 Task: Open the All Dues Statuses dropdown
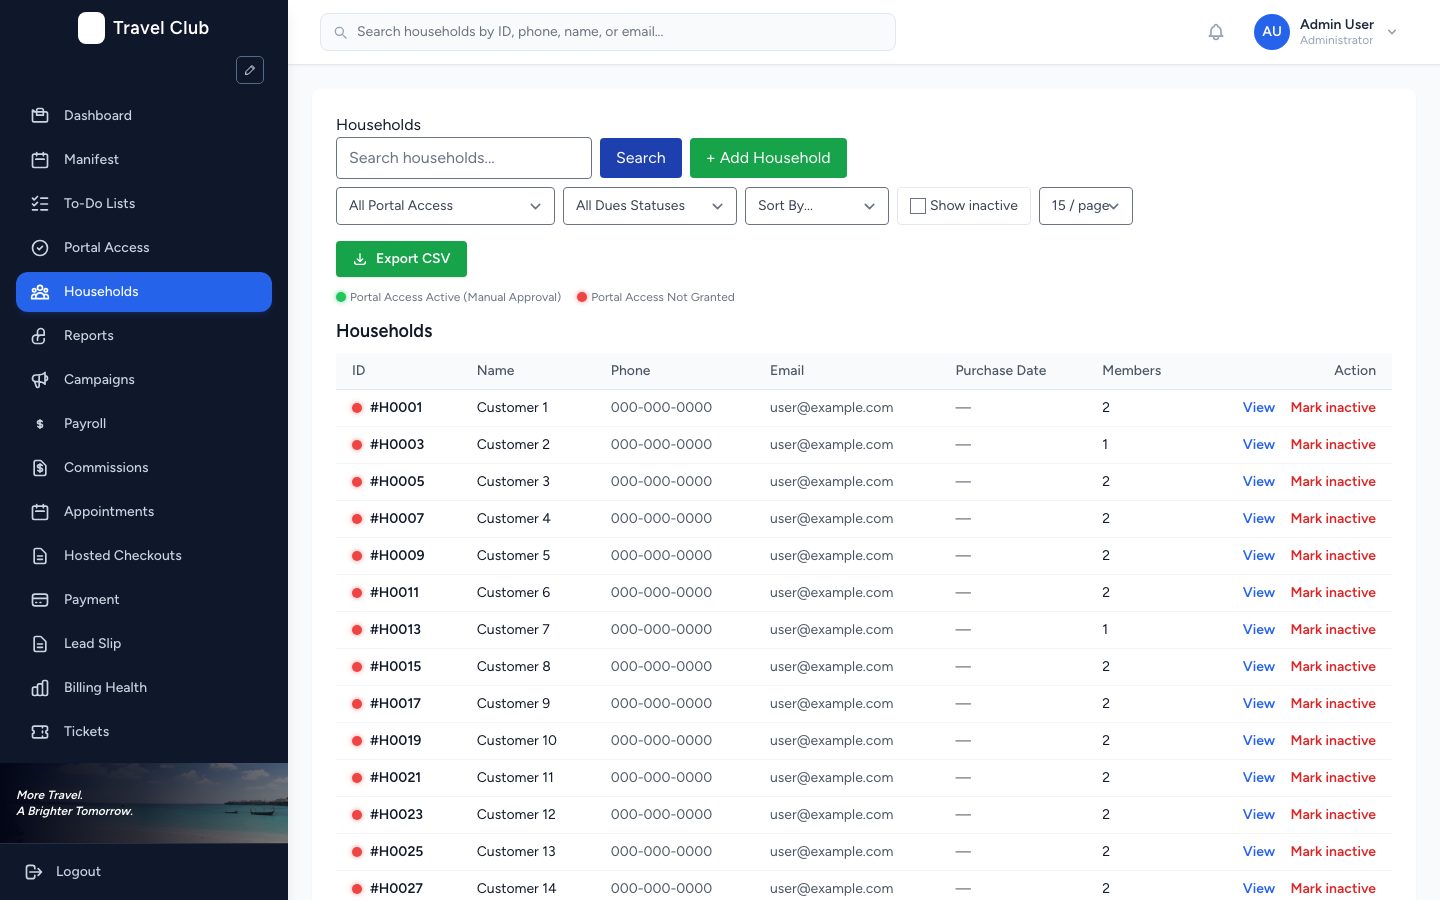coord(650,206)
